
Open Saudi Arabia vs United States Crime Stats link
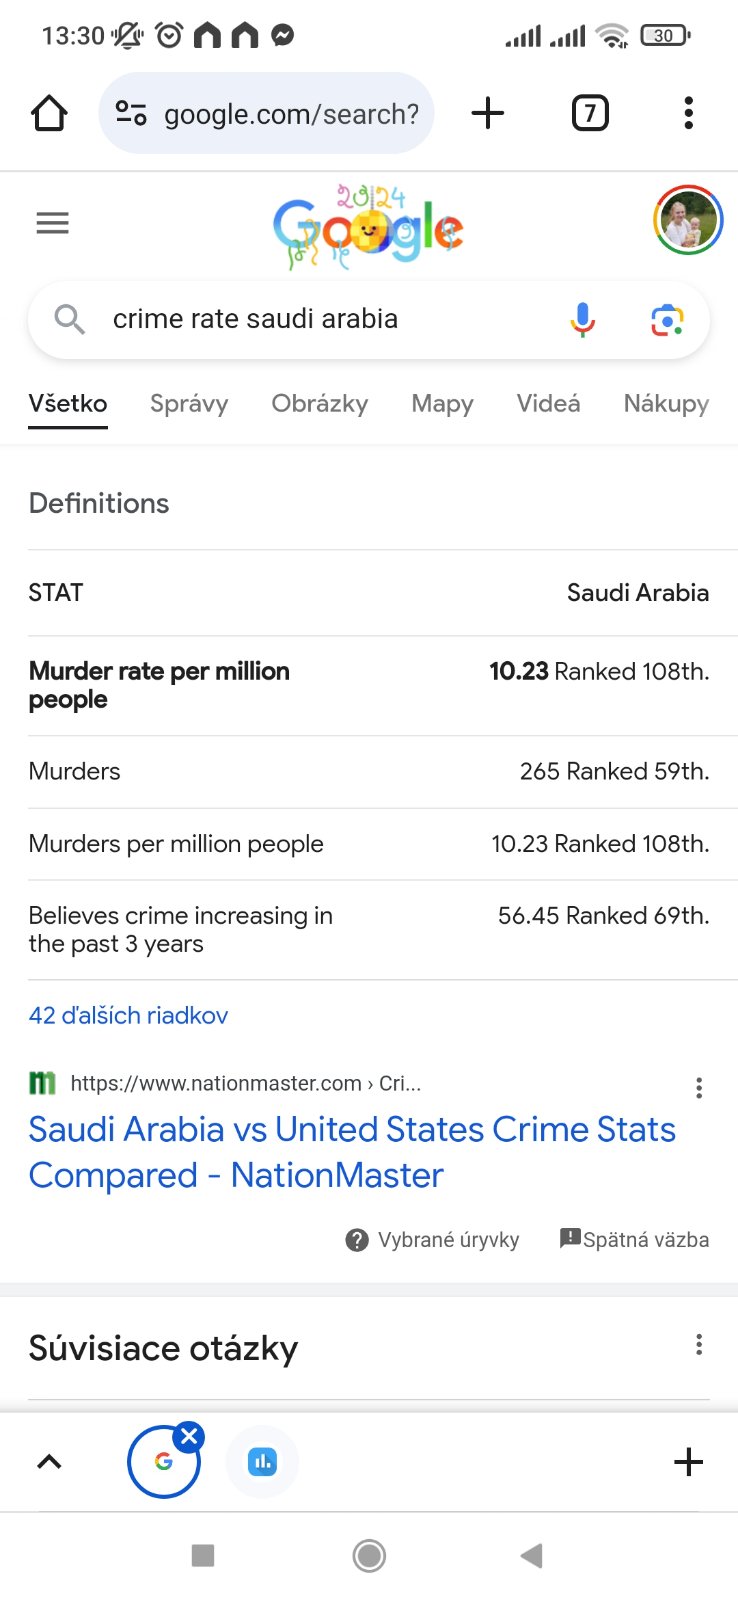coord(352,1152)
